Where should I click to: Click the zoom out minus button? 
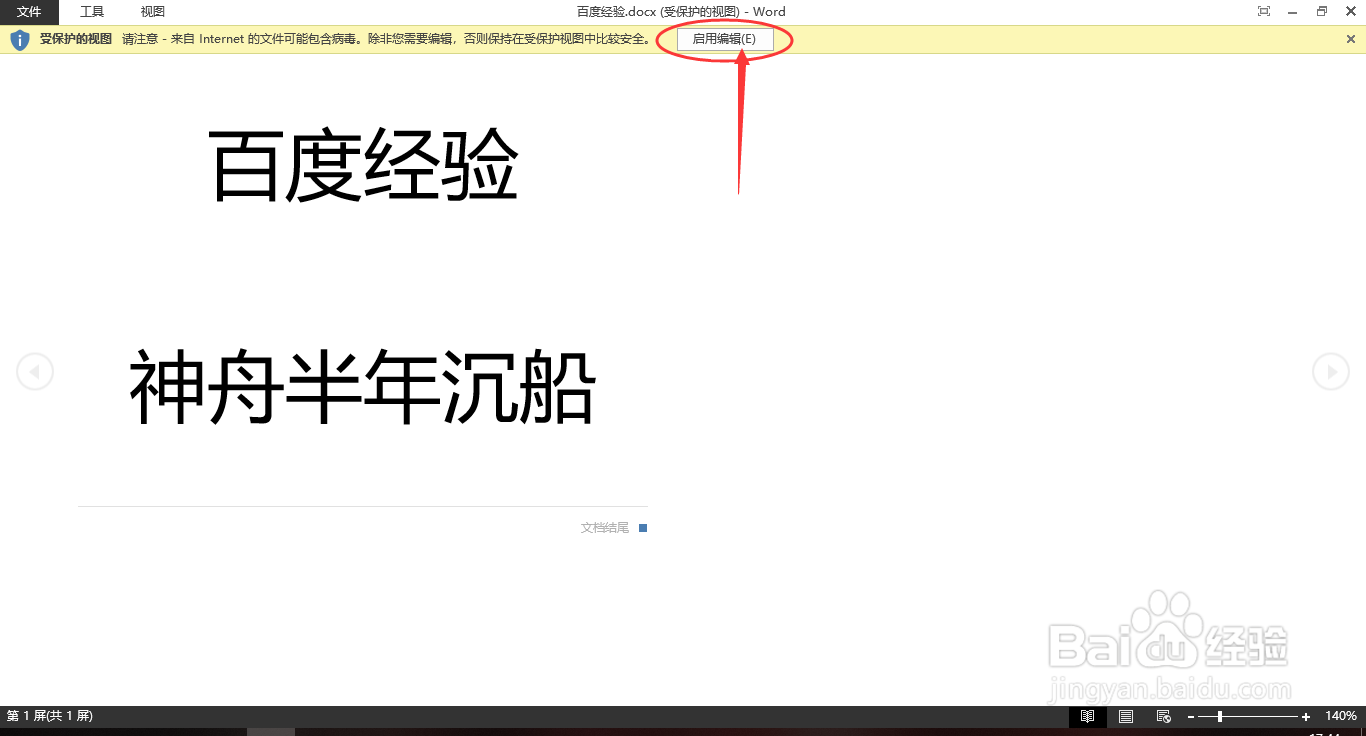(1191, 717)
